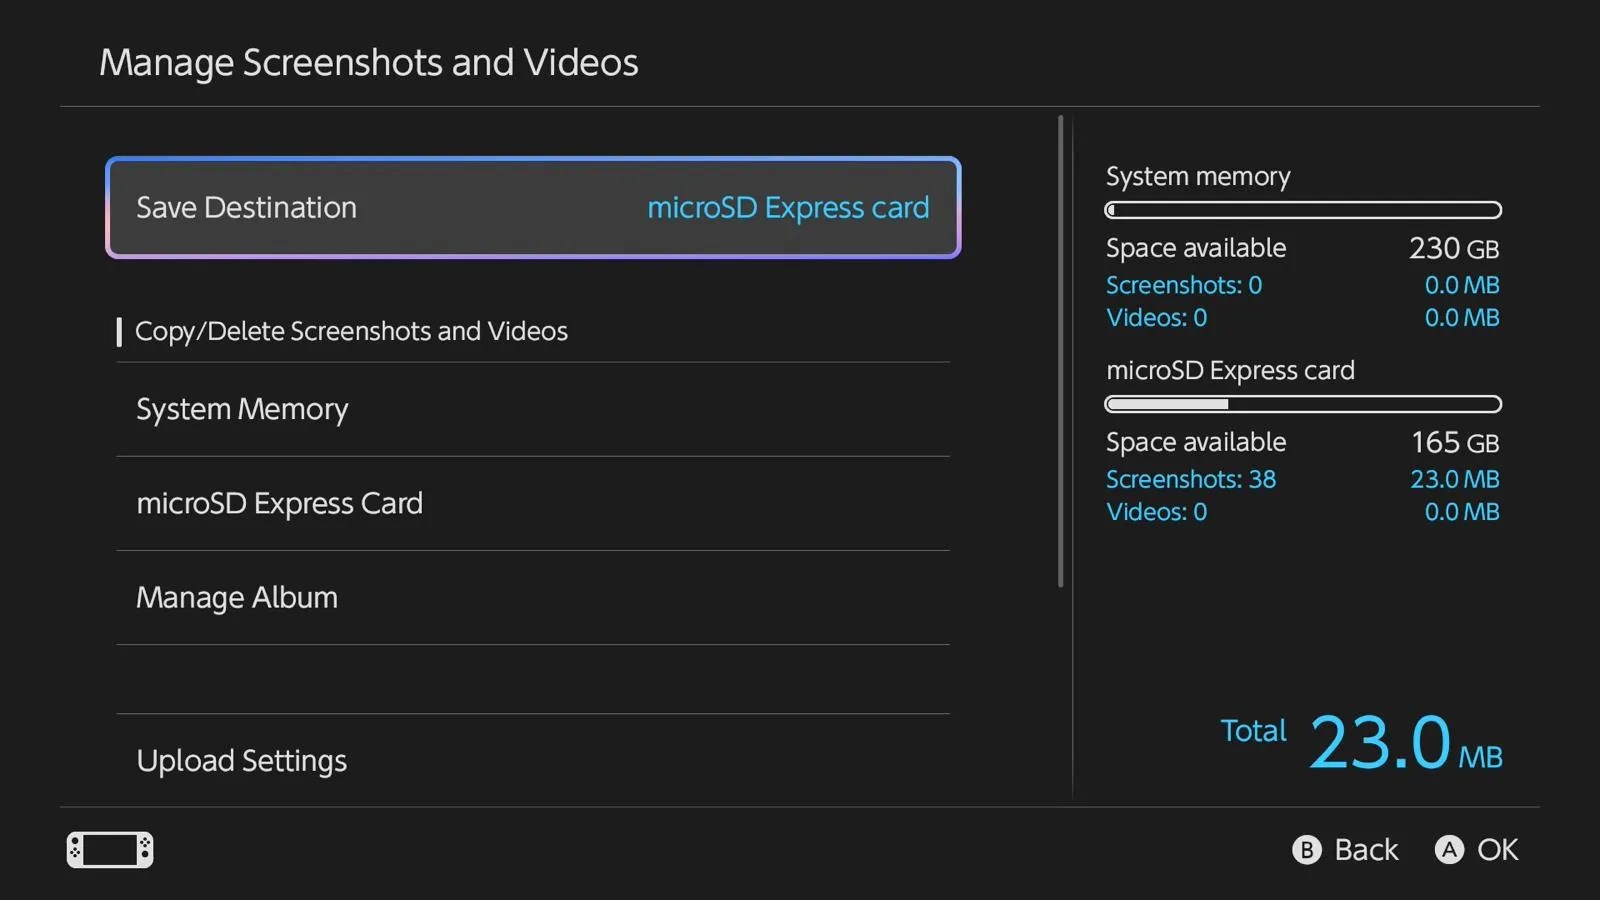
Task: Select Copy/Delete Screenshots and Videos
Action: tap(352, 331)
